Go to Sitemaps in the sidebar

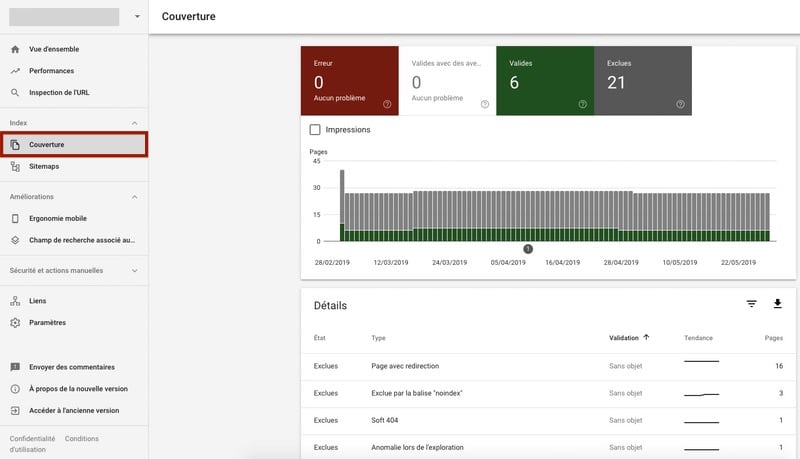44,167
